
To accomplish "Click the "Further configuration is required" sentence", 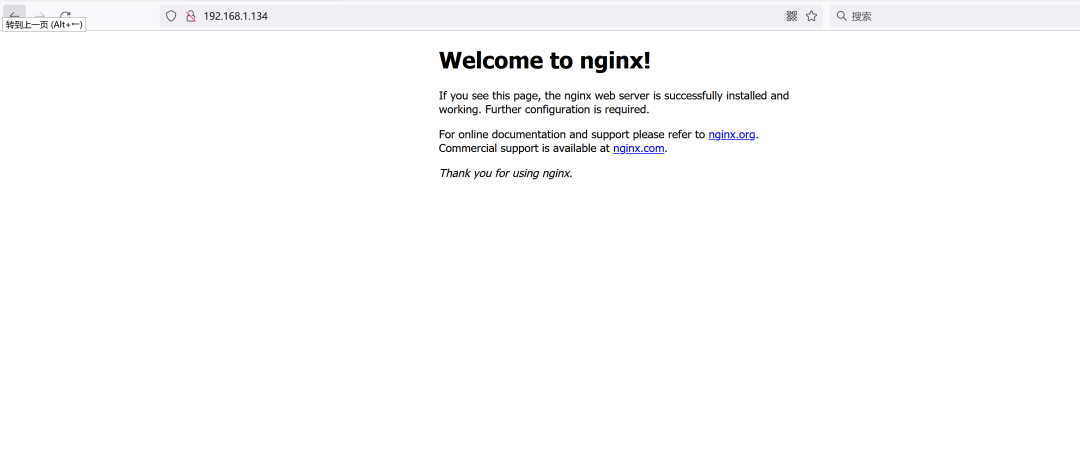I will [568, 109].
